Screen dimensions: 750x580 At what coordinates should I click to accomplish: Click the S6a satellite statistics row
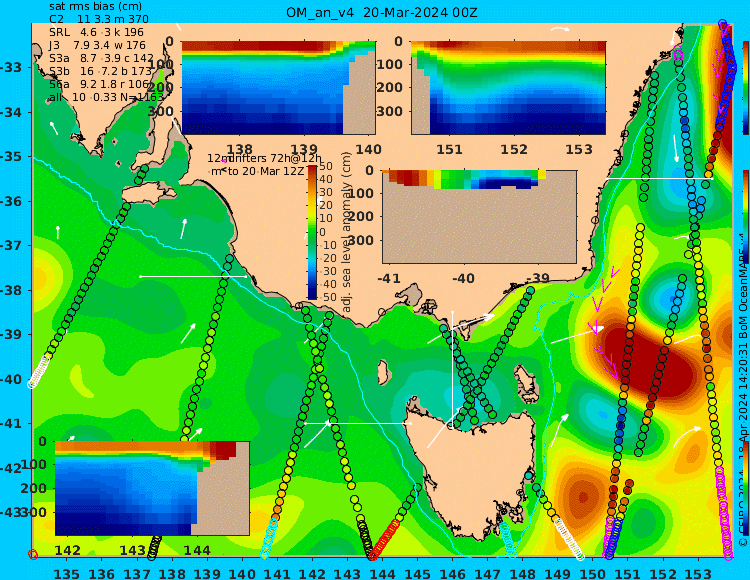99,84
